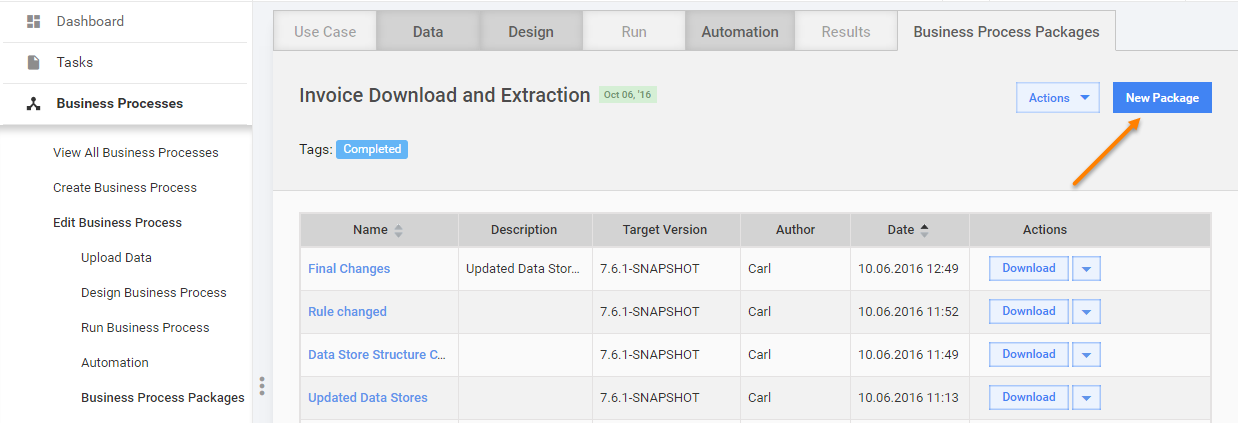
Task: Switch to the Data tab
Action: pyautogui.click(x=428, y=32)
